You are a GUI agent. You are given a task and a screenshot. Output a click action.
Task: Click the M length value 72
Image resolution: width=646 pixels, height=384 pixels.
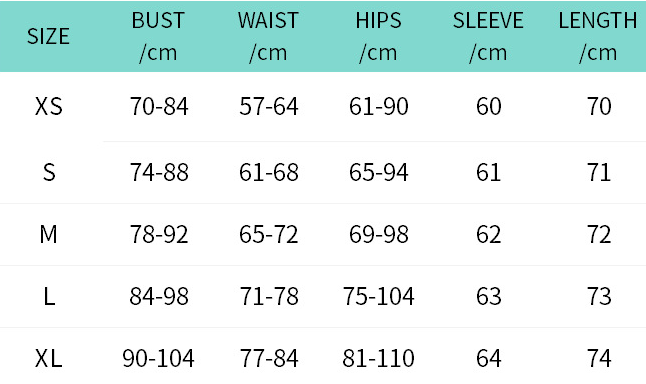599,234
